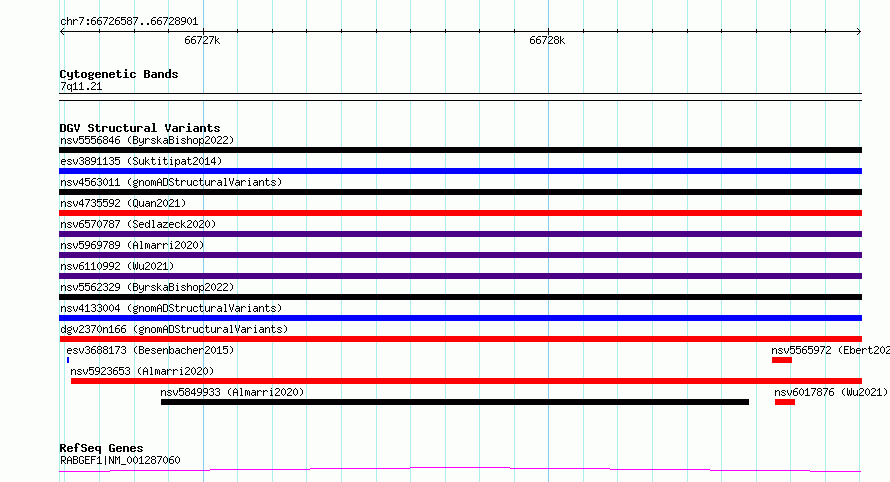The image size is (890, 482).
Task: Open variant label nsv5849933 (Almarri2020)
Action: 232,392
